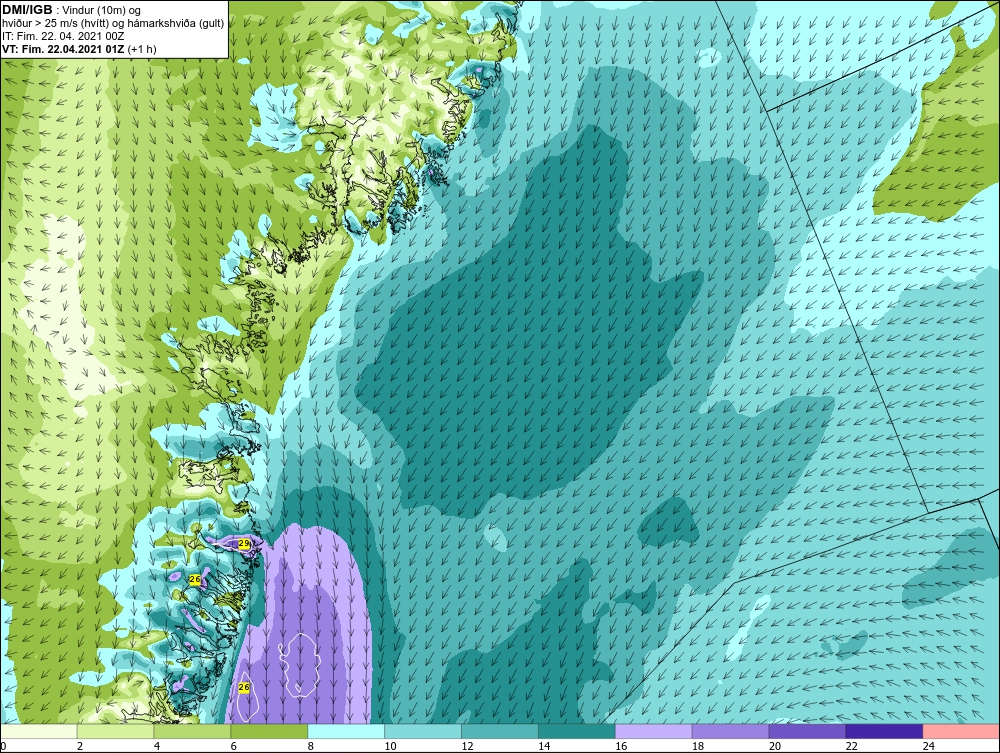The width and height of the screenshot is (1000, 753).
Task: Select the 14–16 m/s dark teal swatch
Action: [x=577, y=732]
